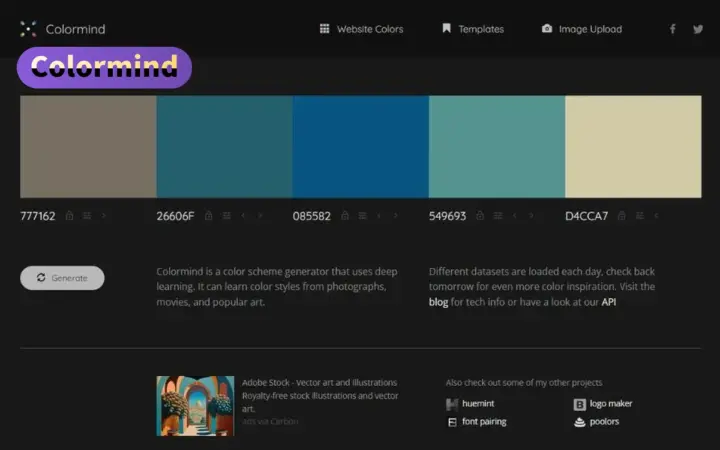Screen dimensions: 720x450
Task: Click hex code 549693 text
Action: point(448,216)
